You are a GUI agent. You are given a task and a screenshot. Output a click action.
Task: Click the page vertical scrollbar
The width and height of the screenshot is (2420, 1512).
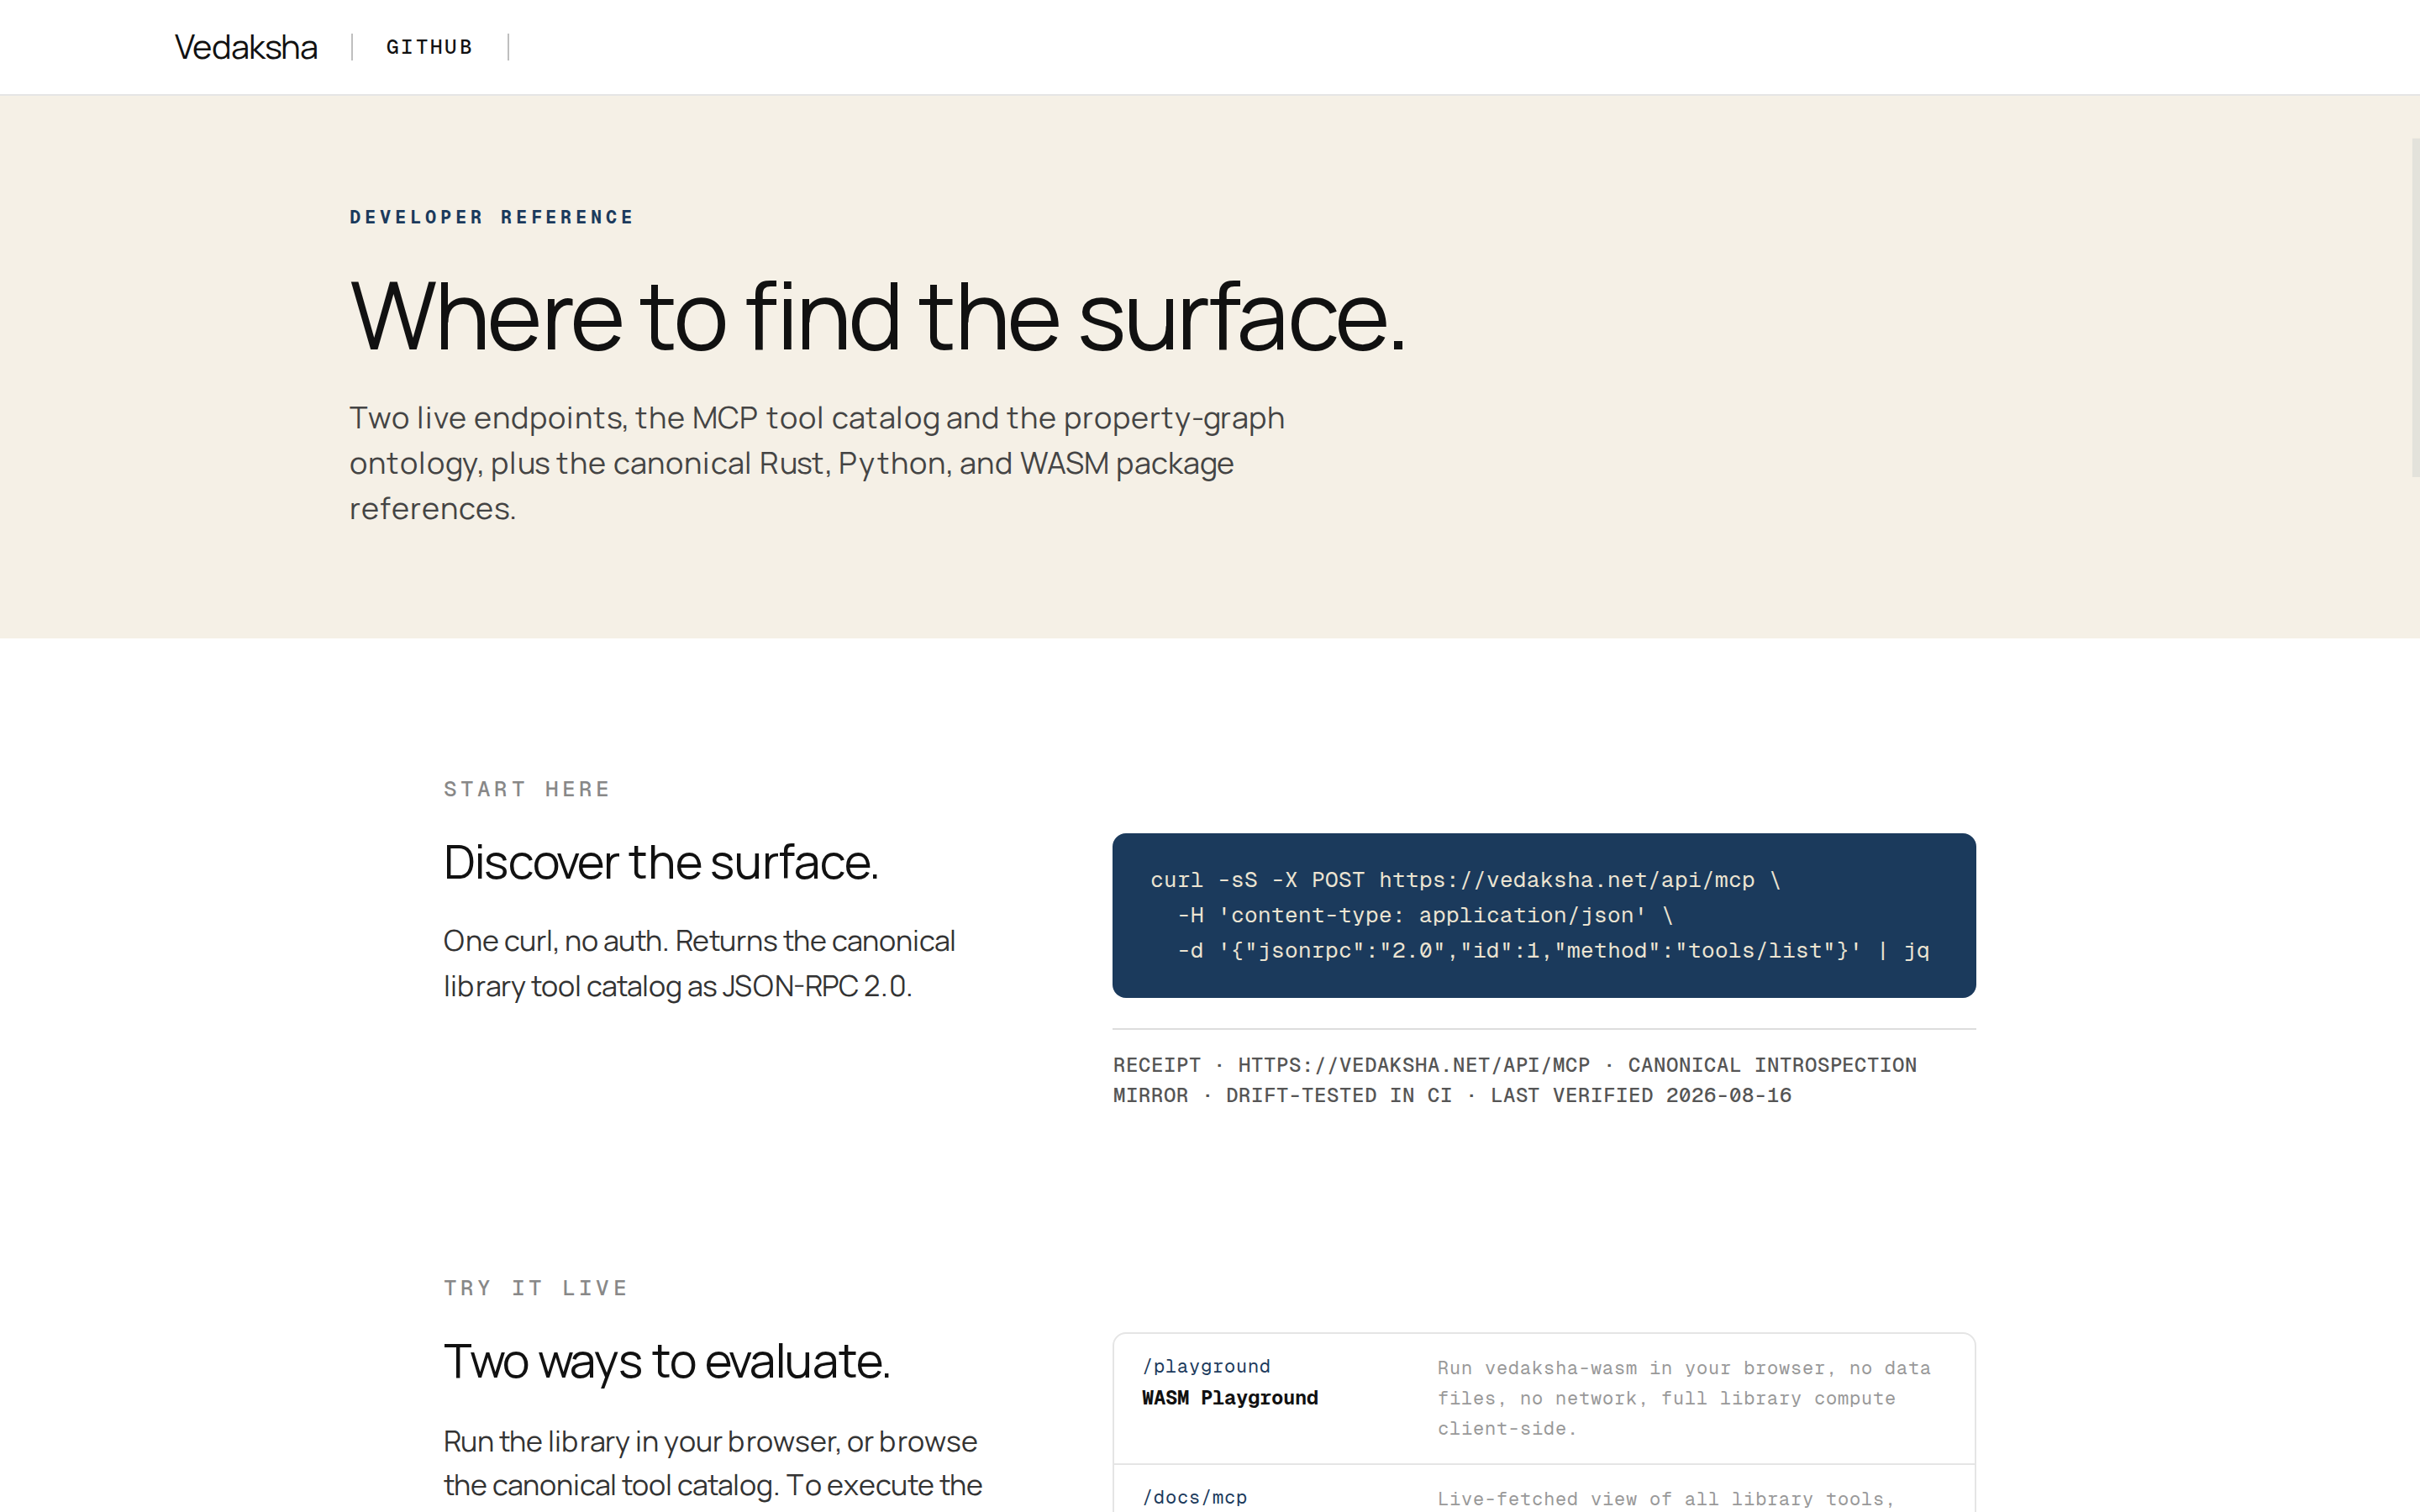(2414, 307)
